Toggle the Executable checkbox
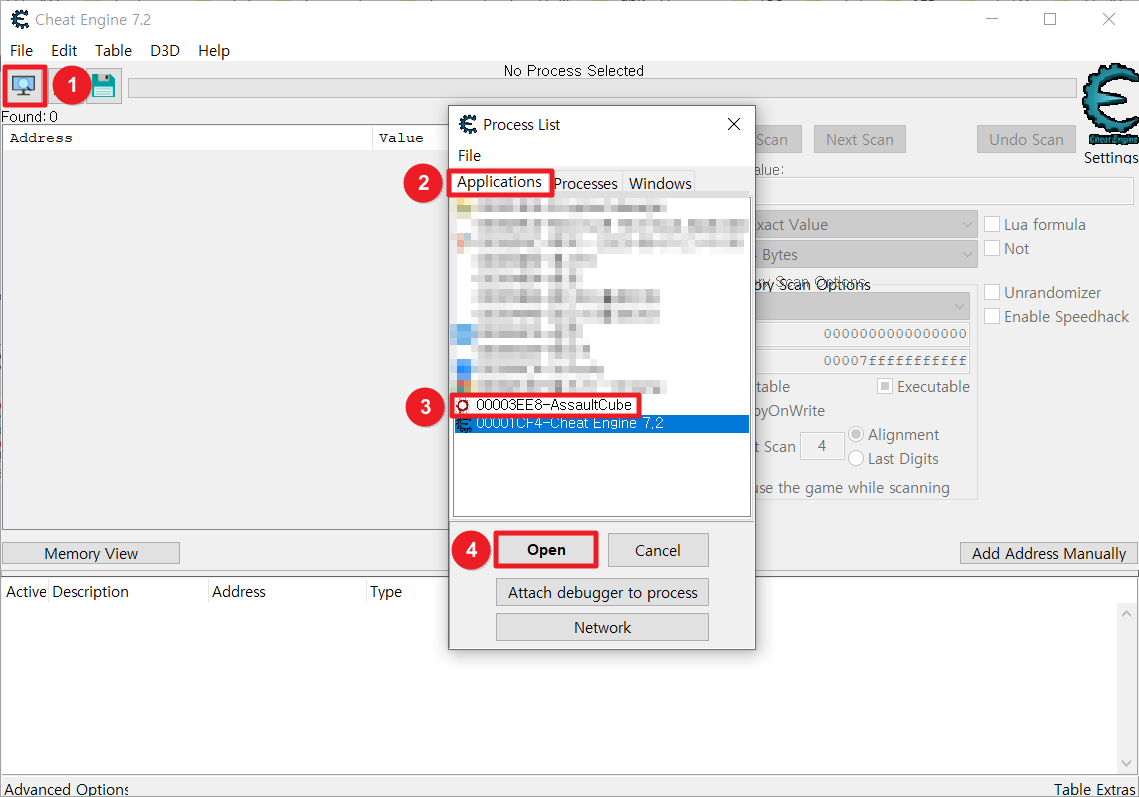 [885, 387]
